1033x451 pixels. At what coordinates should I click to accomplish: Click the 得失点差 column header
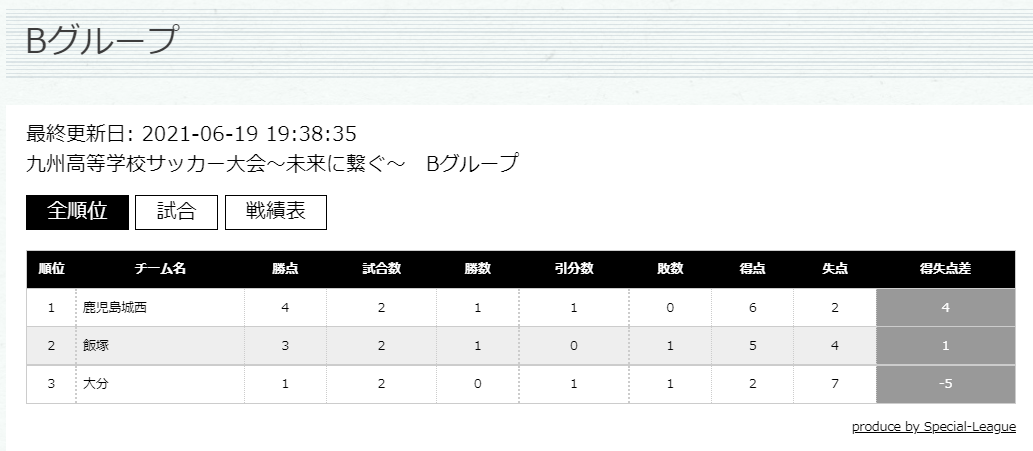tap(945, 269)
